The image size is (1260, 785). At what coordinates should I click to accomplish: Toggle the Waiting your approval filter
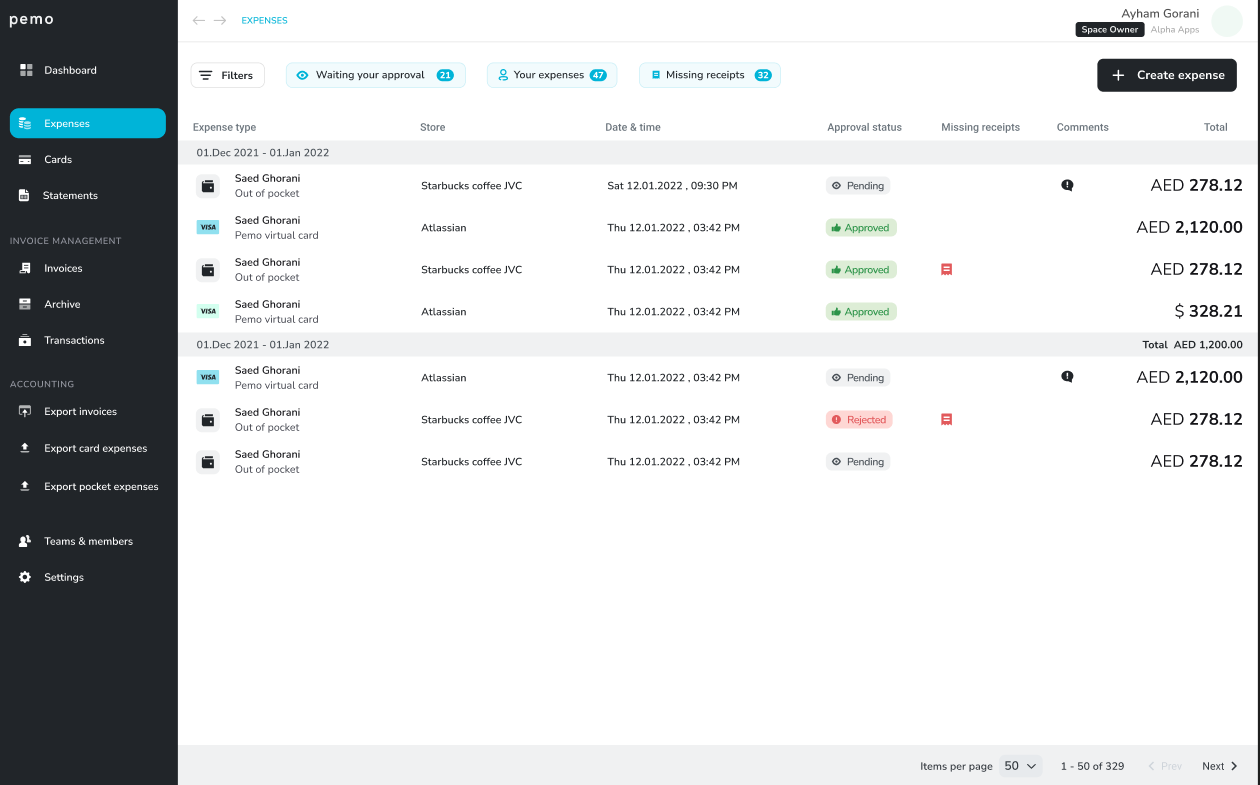click(x=375, y=75)
